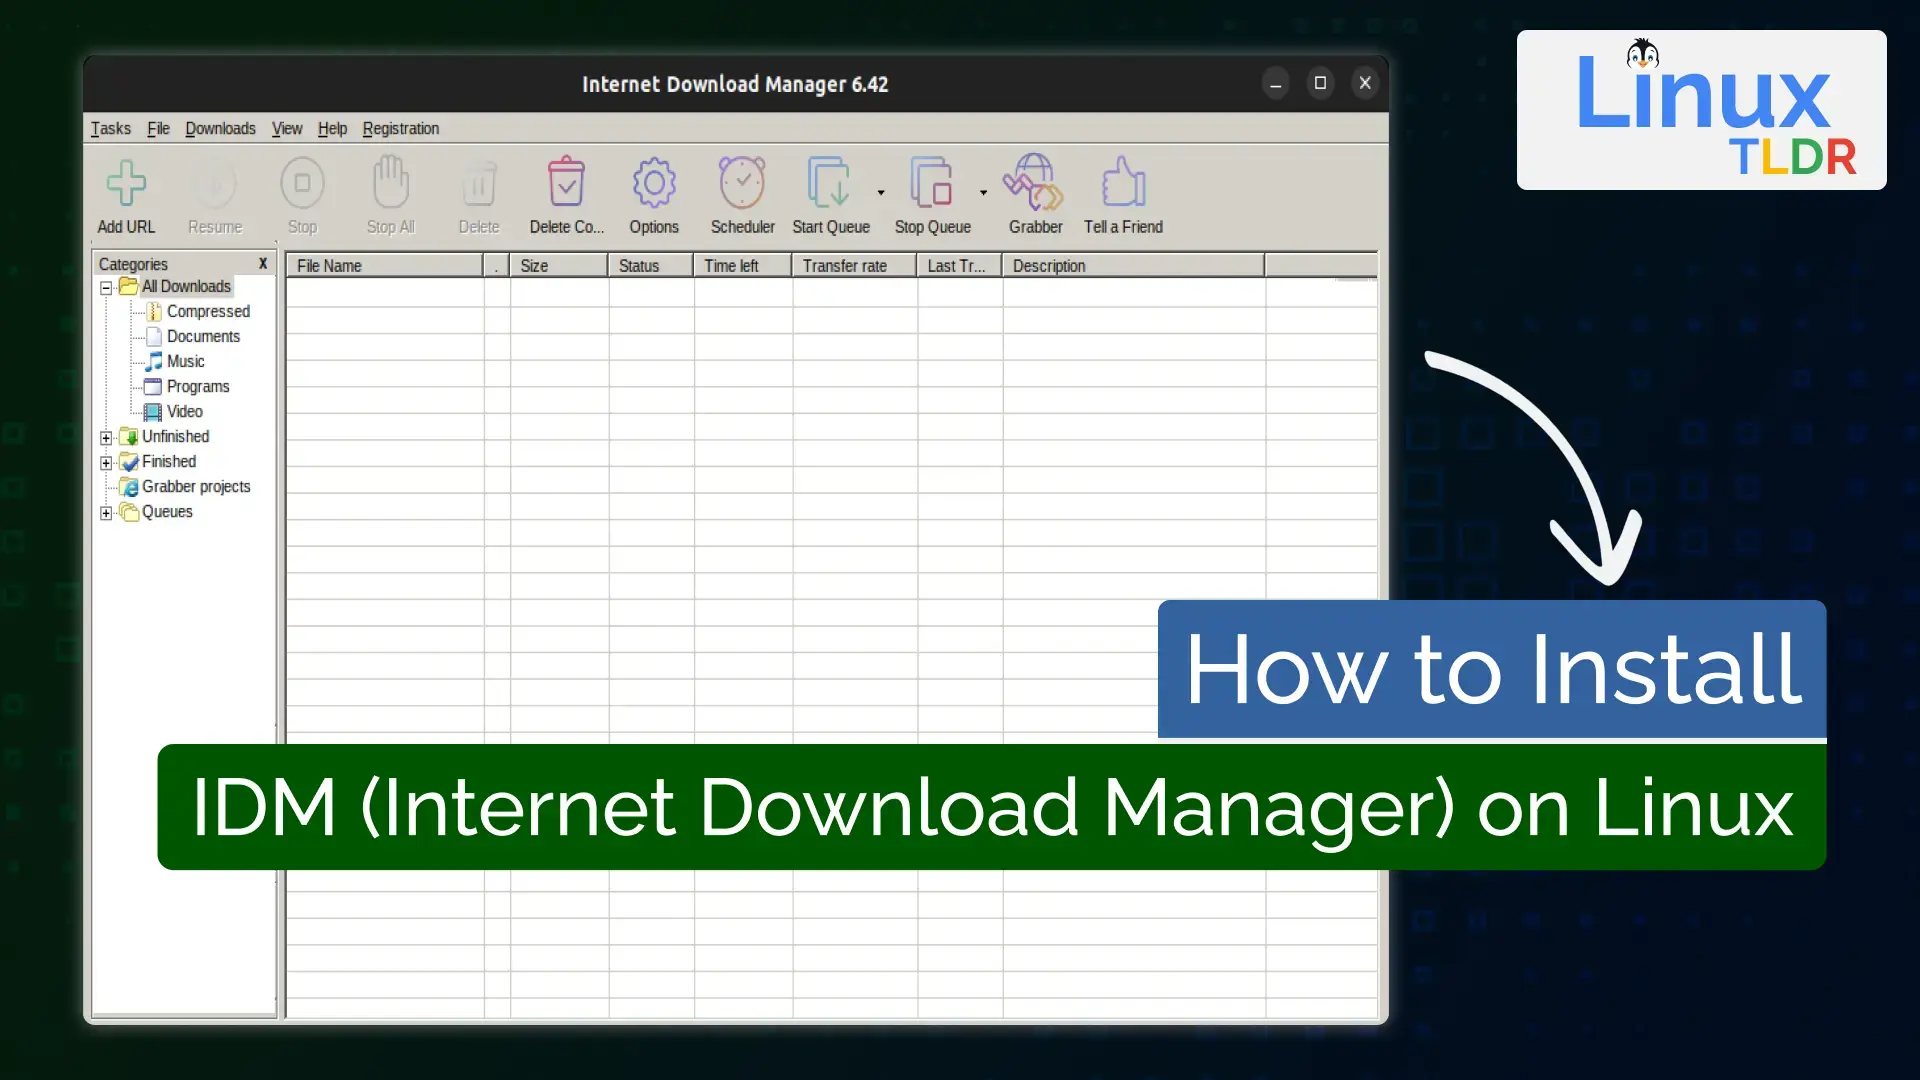Image resolution: width=1920 pixels, height=1080 pixels.
Task: Select Grabber projects item
Action: pyautogui.click(x=196, y=486)
